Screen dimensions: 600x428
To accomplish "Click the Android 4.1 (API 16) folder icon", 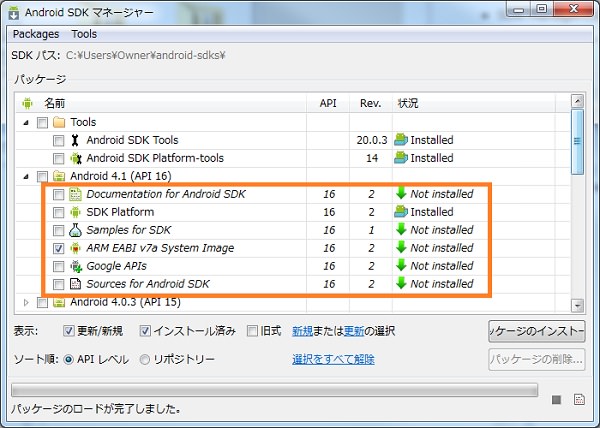I will [59, 176].
